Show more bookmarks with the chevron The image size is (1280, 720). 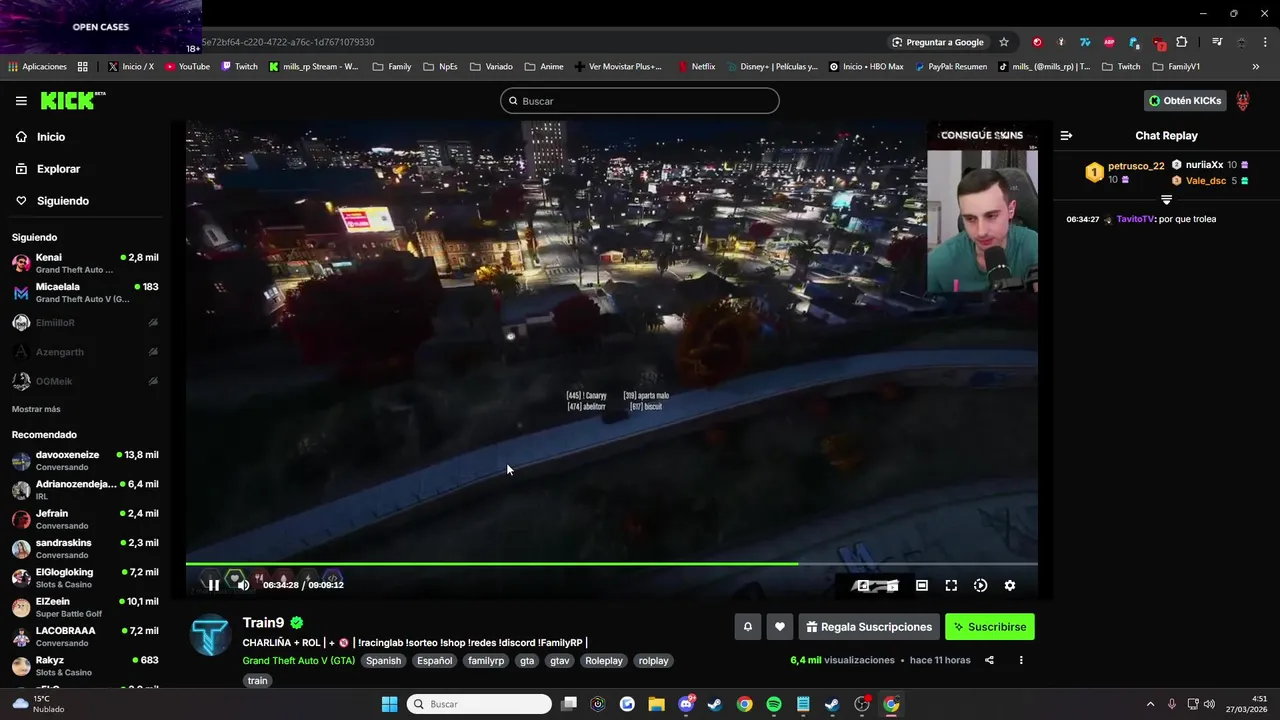pyautogui.click(x=1256, y=67)
